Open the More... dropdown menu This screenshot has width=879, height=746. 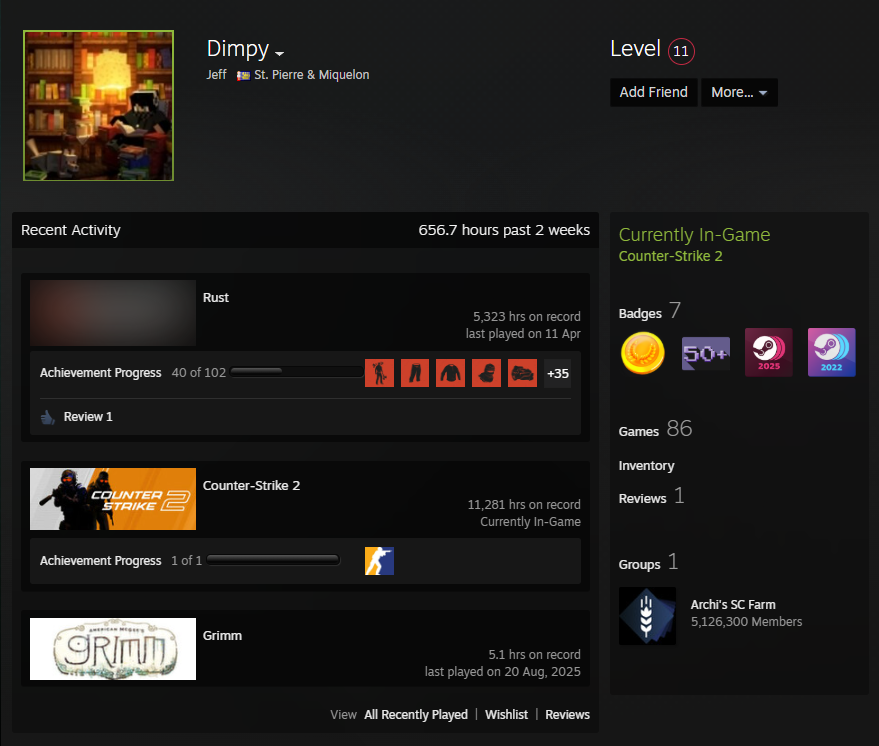click(739, 92)
